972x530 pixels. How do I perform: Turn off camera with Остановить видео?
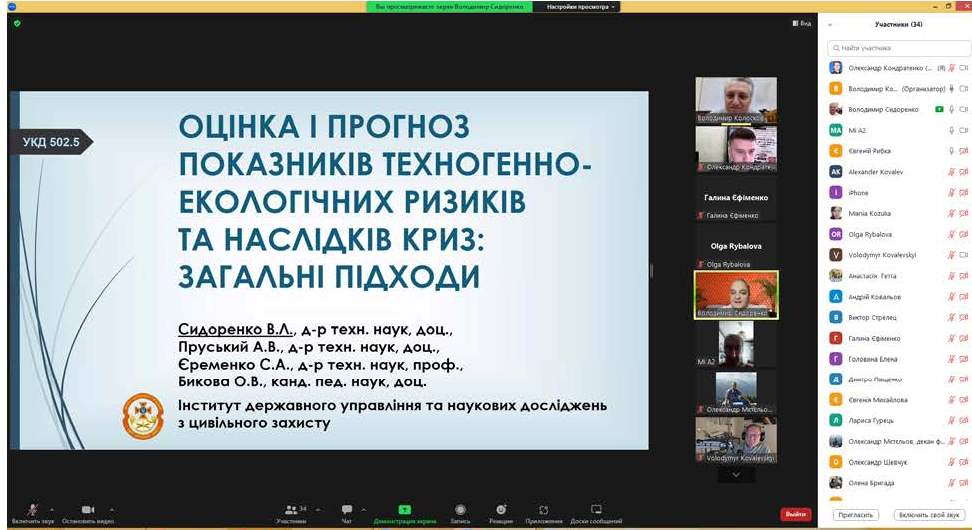[87, 510]
